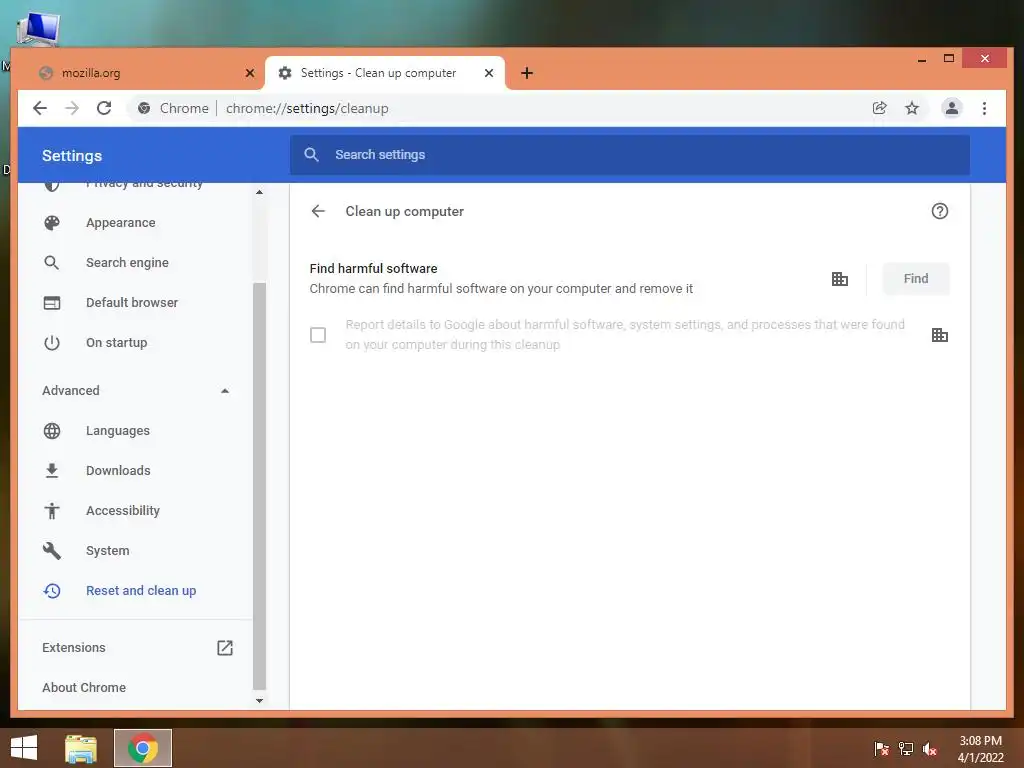Close the mozilla.org tab
1024x768 pixels.
click(249, 73)
